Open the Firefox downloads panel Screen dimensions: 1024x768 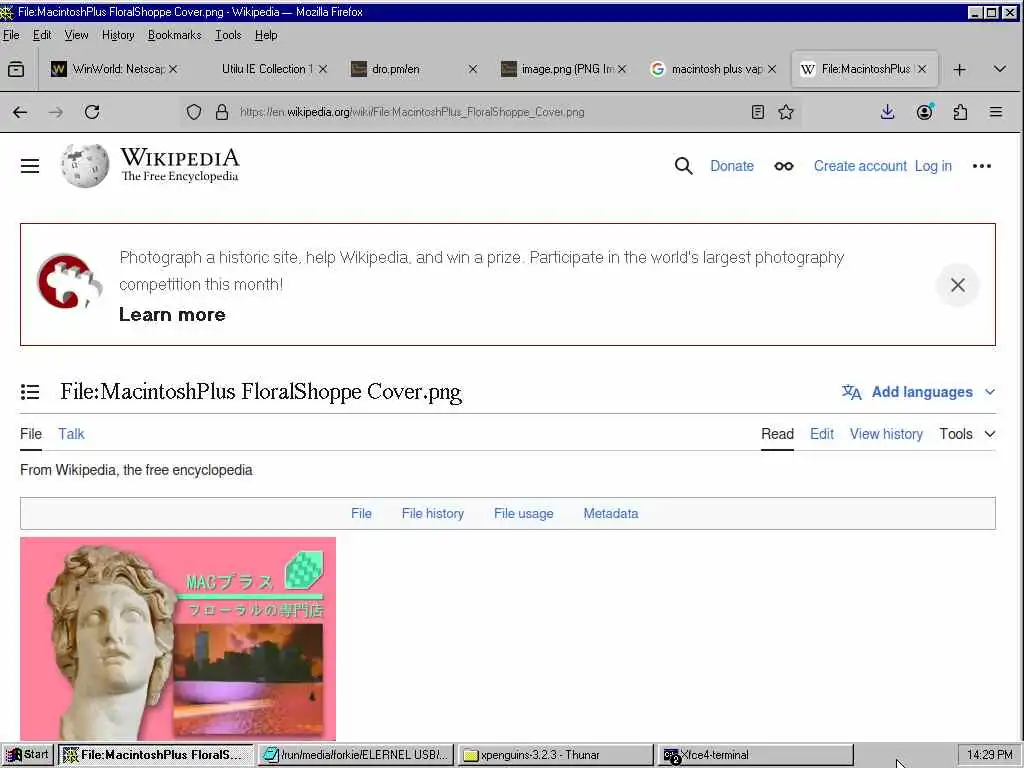click(888, 112)
